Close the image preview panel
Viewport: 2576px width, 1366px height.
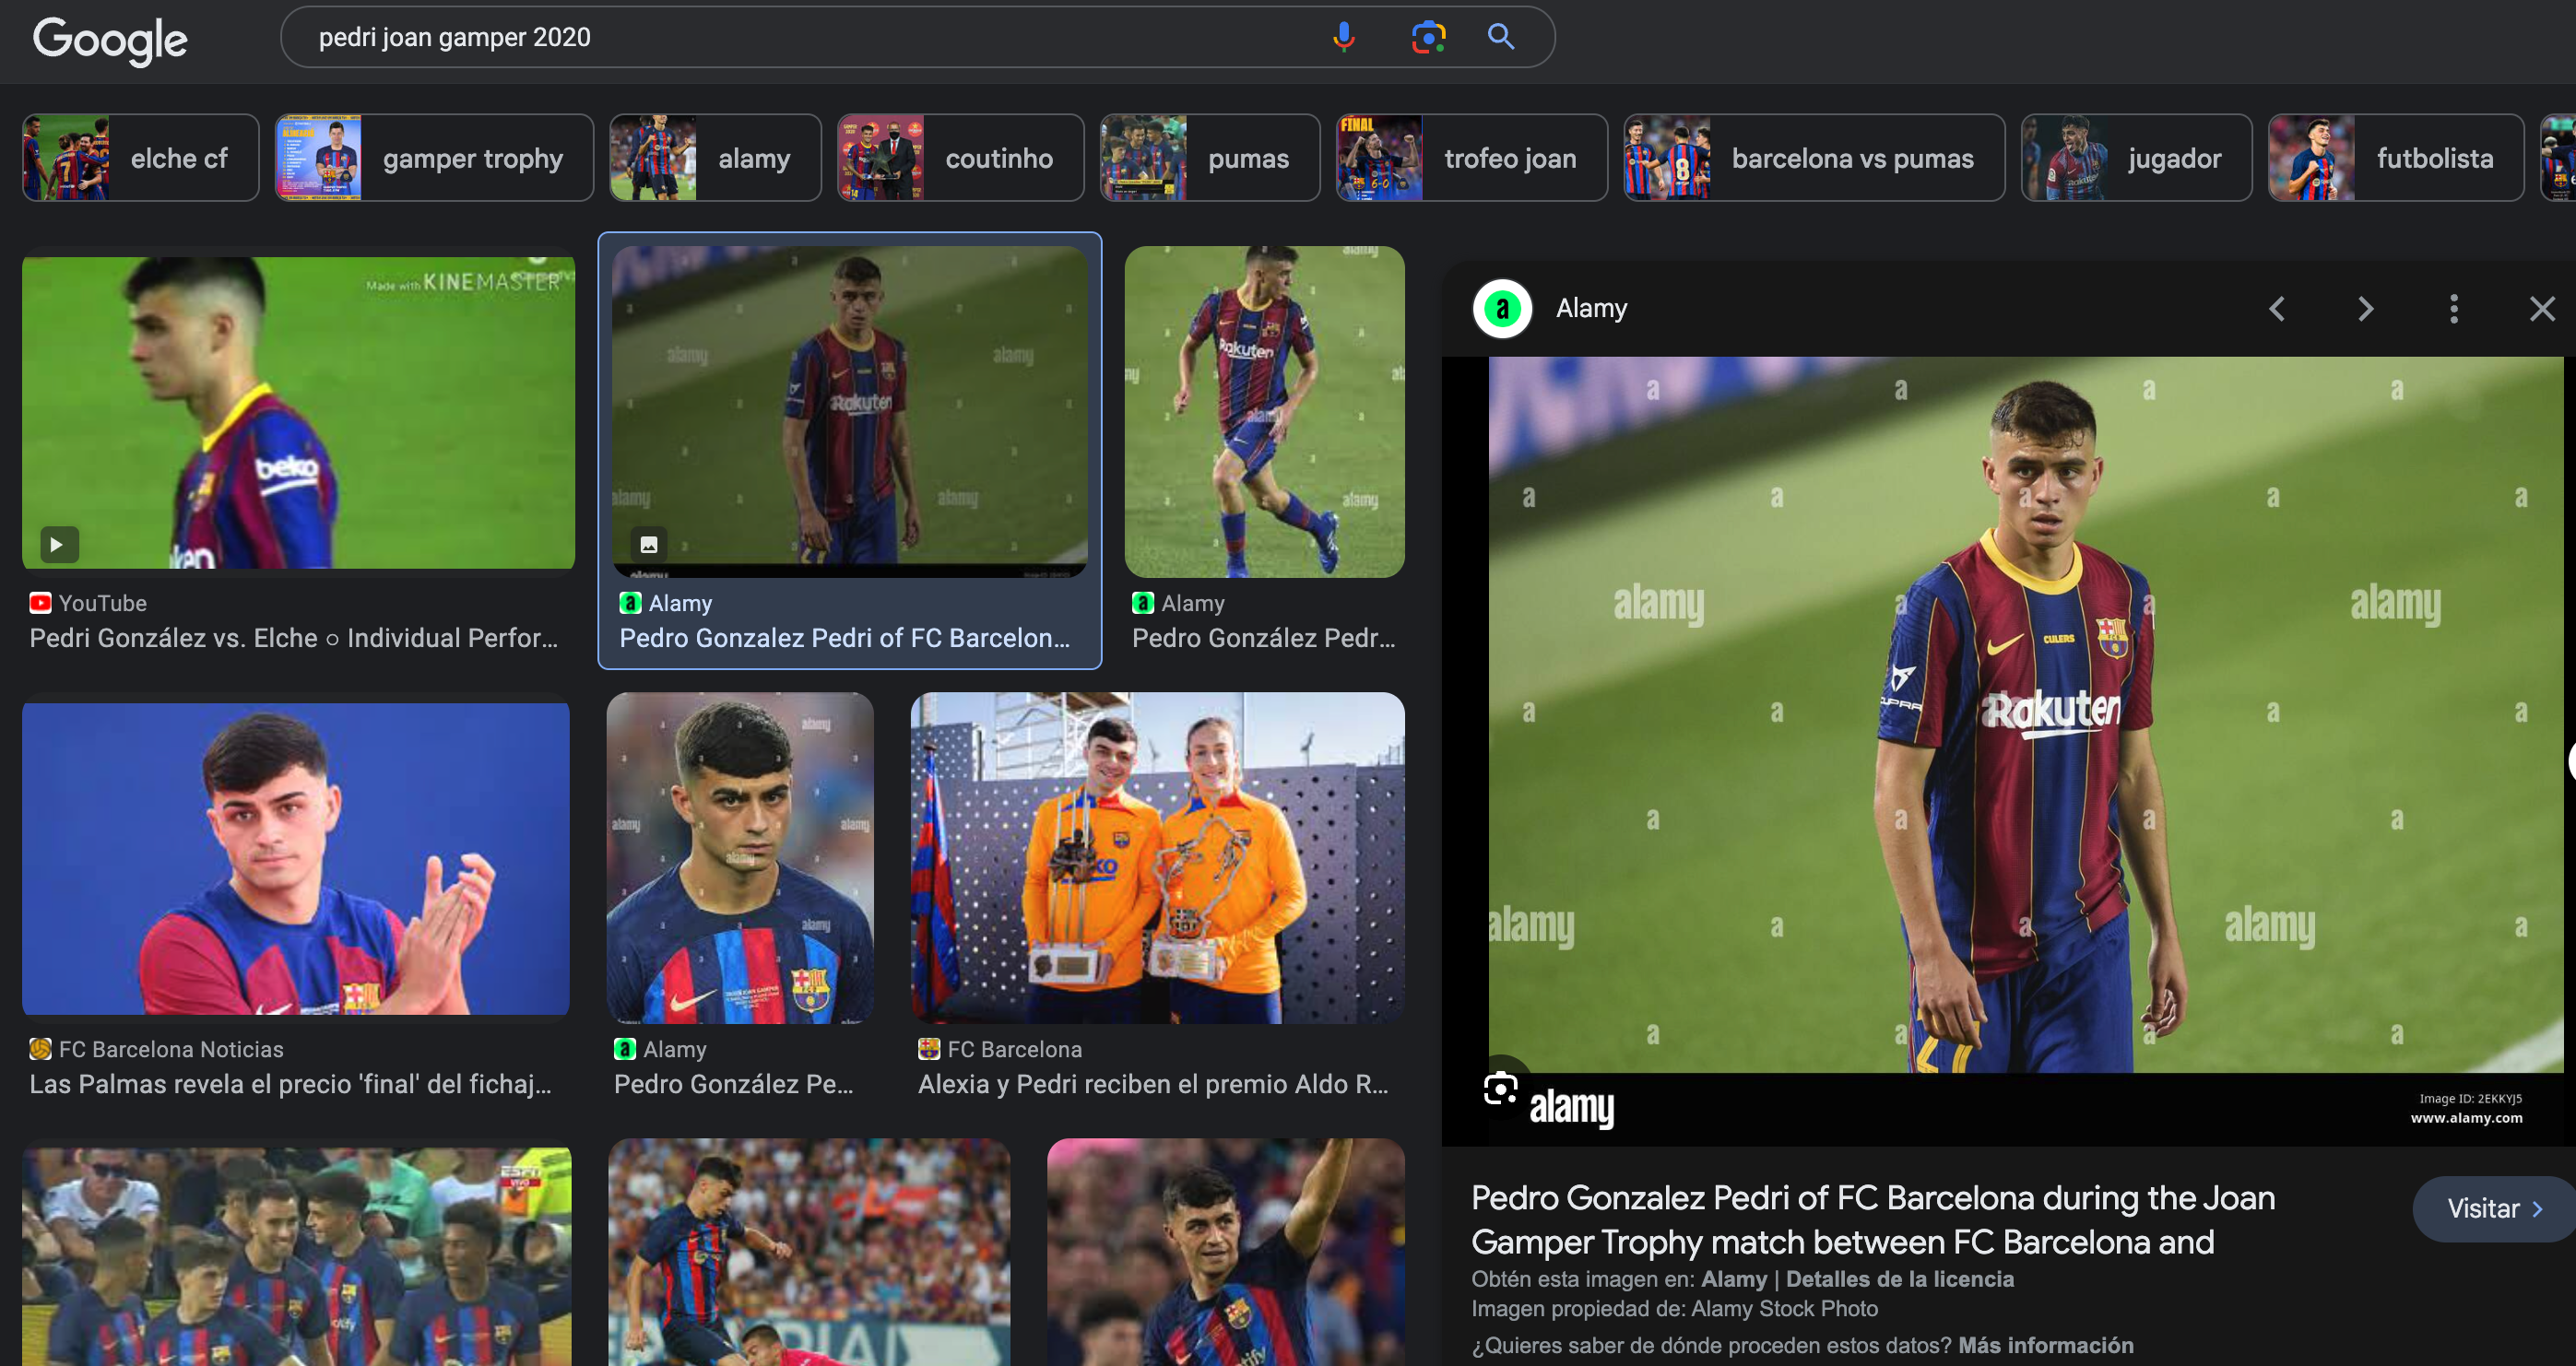2541,309
